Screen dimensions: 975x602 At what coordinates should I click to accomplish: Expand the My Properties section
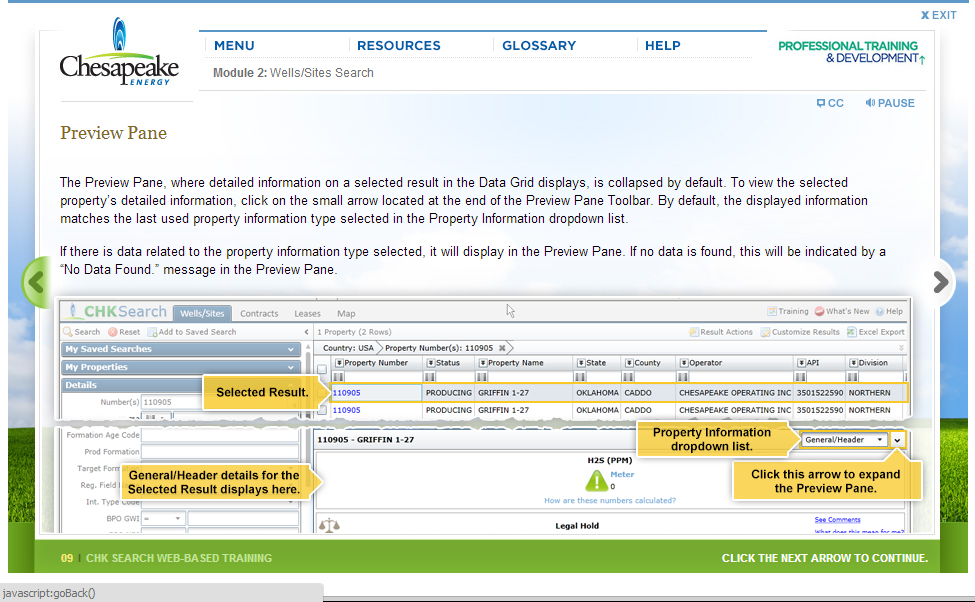180,368
